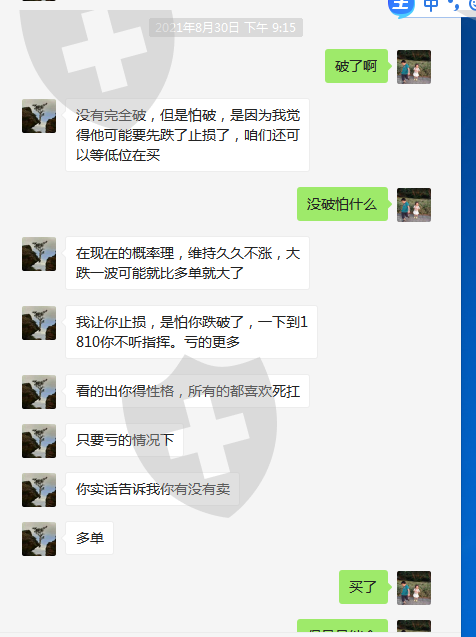Open contact avatar next to 没有完全破 message
This screenshot has height=637, width=476.
(39, 116)
